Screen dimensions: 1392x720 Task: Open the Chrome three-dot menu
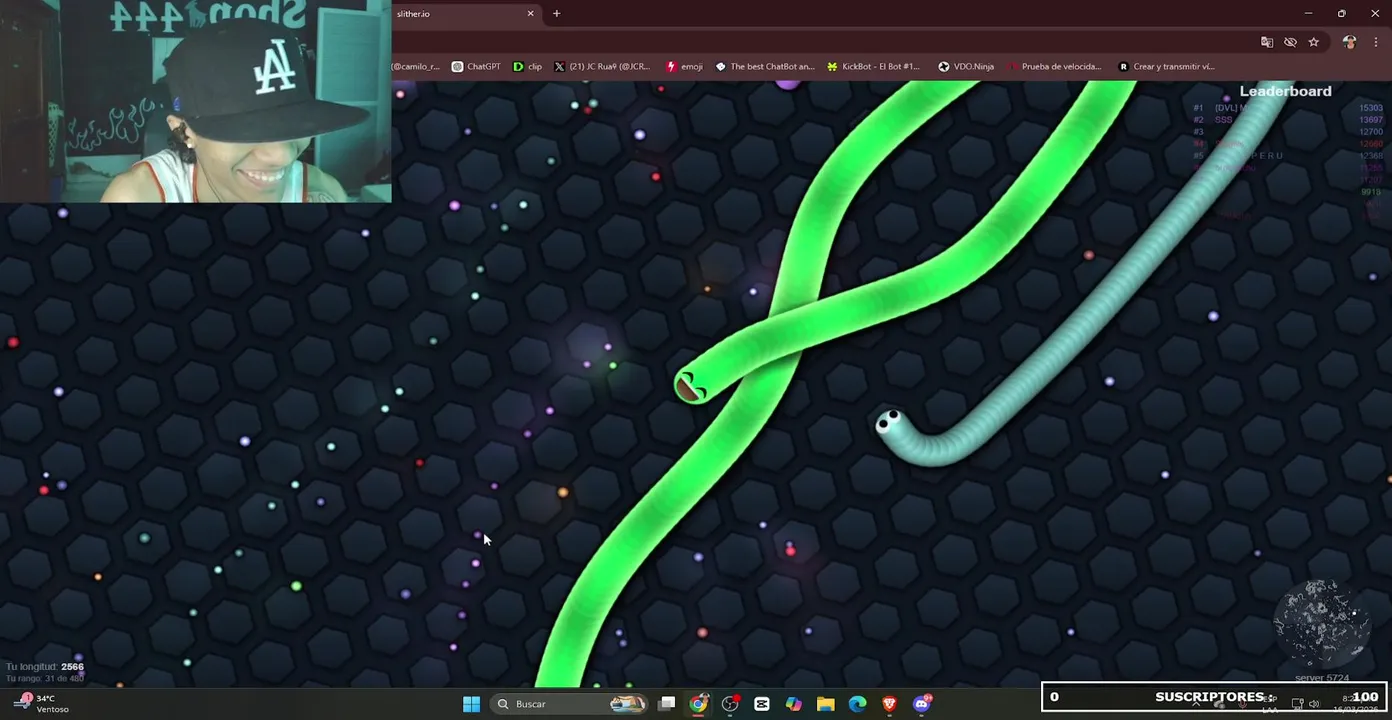pyautogui.click(x=1377, y=42)
